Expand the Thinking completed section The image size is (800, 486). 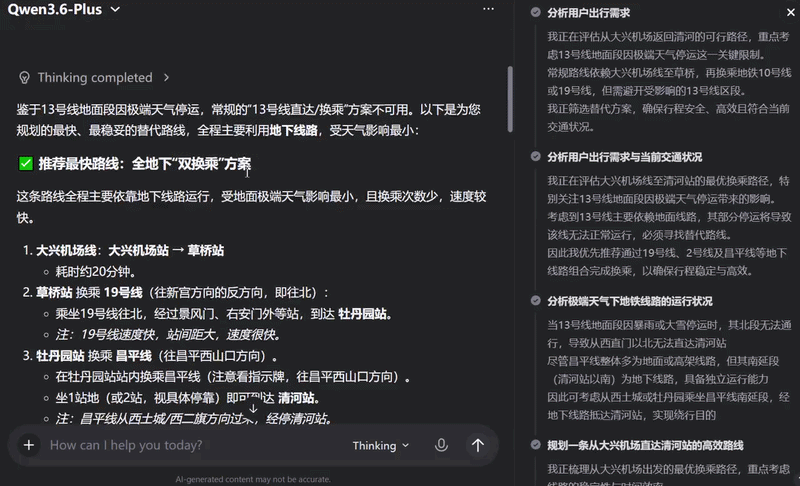(166, 77)
